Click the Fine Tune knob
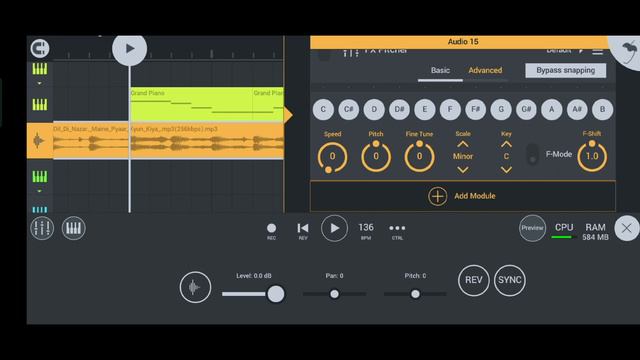 pyautogui.click(x=419, y=156)
